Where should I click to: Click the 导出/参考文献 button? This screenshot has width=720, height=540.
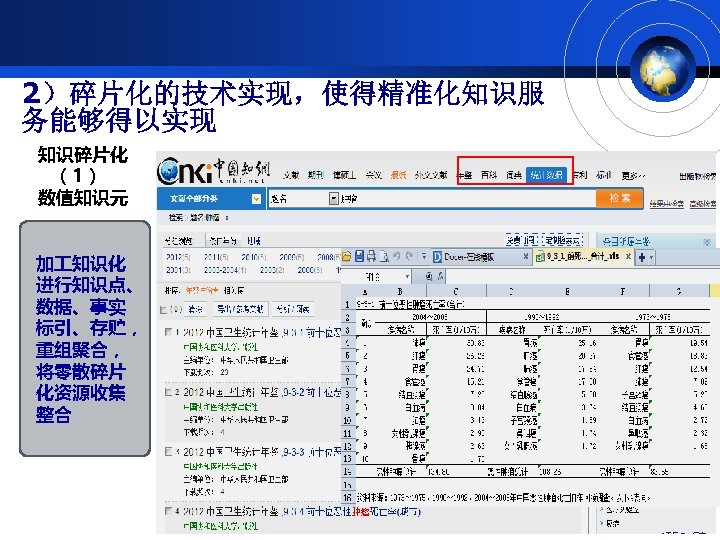click(x=241, y=309)
